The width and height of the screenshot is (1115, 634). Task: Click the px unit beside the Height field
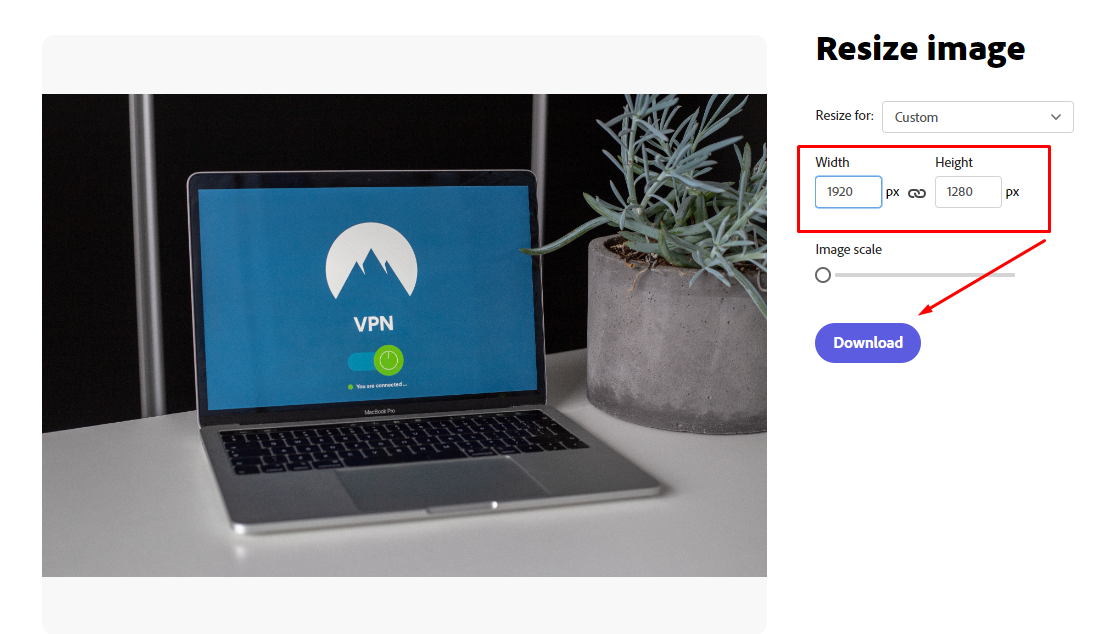tap(1013, 193)
